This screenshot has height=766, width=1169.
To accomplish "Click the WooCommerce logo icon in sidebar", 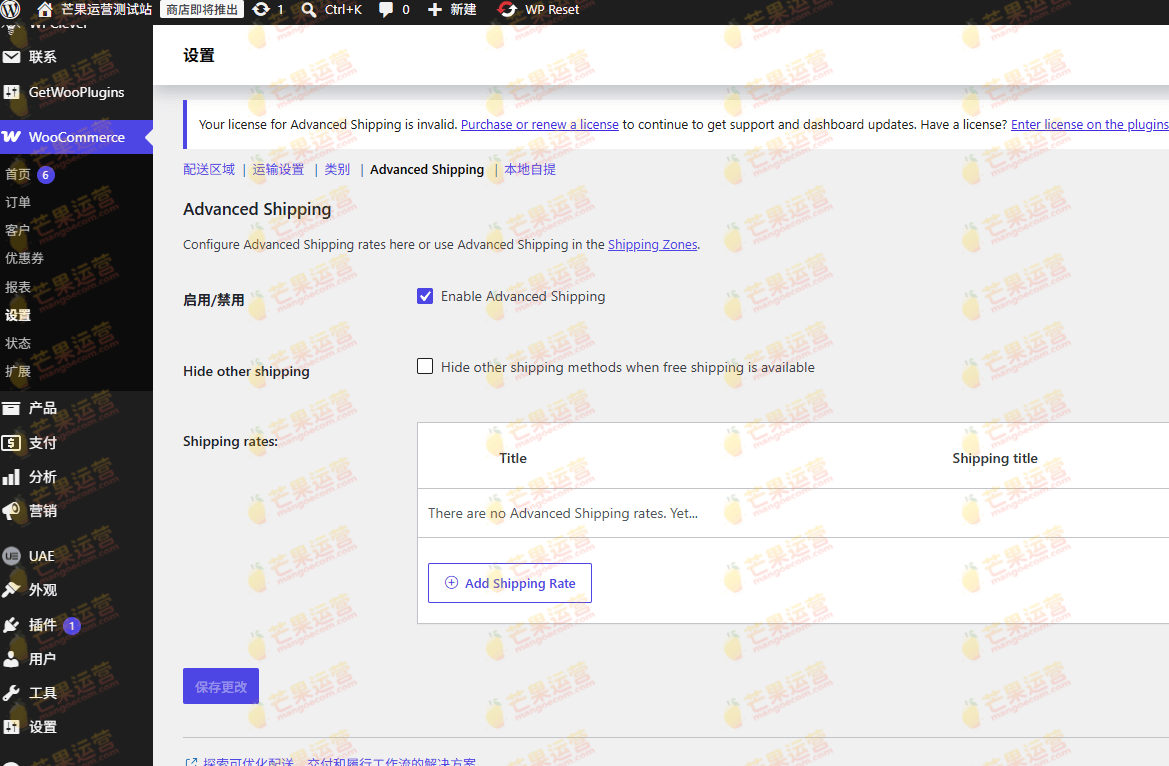I will click(x=11, y=137).
